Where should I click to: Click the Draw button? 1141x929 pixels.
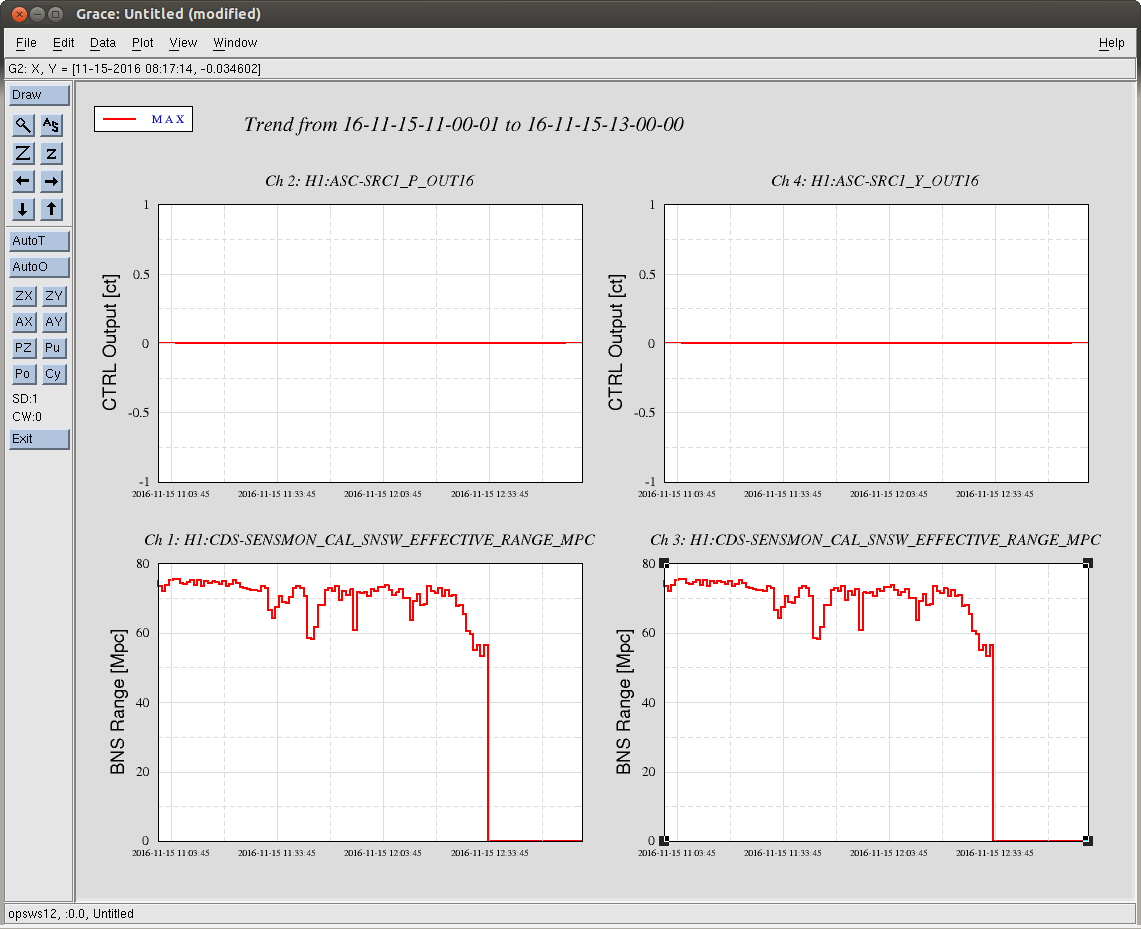click(39, 95)
